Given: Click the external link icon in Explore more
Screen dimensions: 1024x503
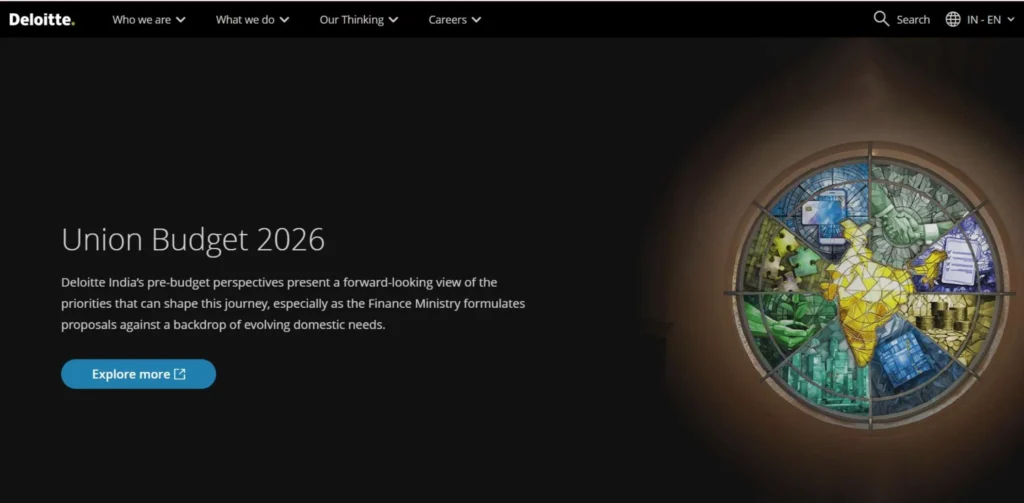Looking at the screenshot, I should [x=180, y=374].
